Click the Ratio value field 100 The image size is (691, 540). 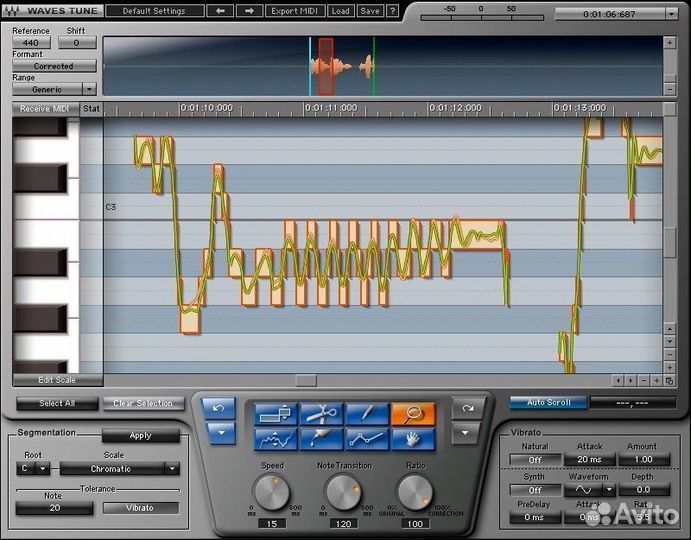[x=415, y=524]
